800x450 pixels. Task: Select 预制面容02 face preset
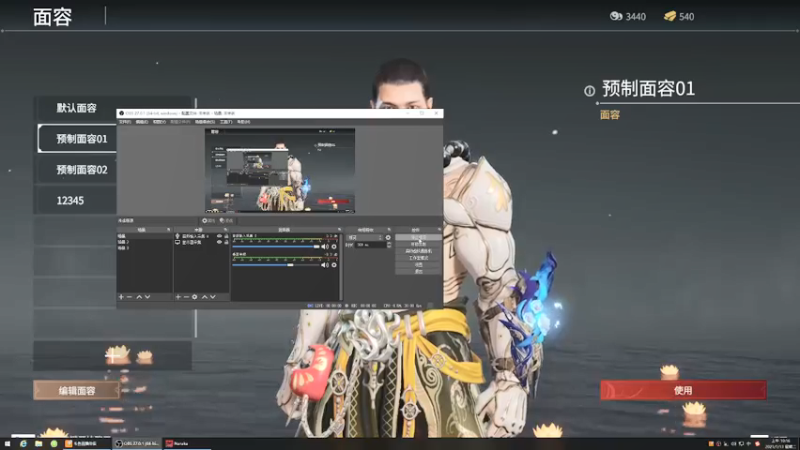click(x=76, y=169)
